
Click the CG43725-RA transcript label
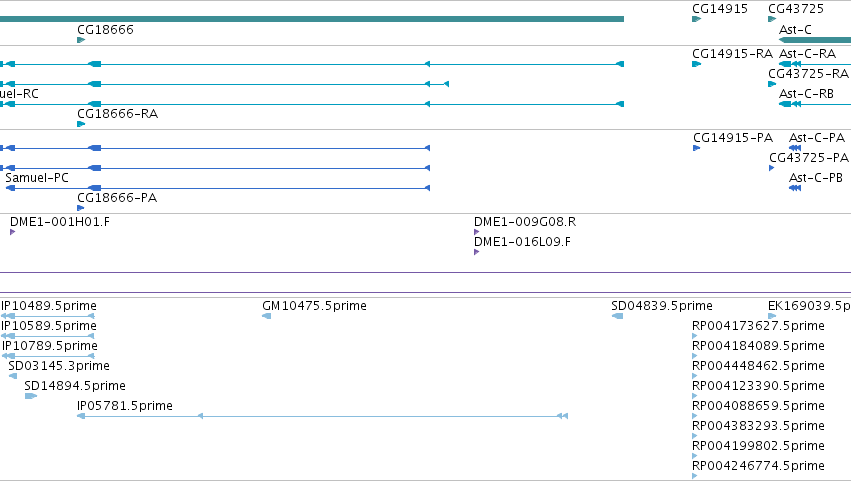tap(808, 74)
